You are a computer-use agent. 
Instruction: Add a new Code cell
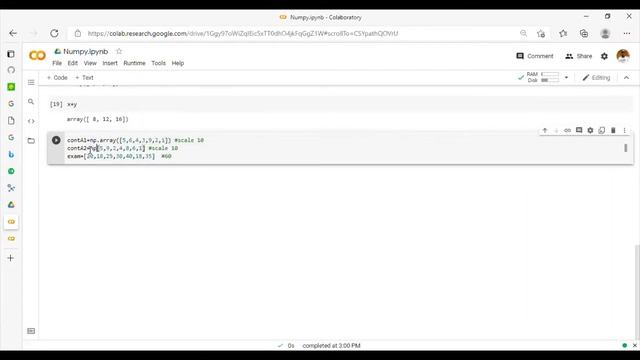click(57, 78)
